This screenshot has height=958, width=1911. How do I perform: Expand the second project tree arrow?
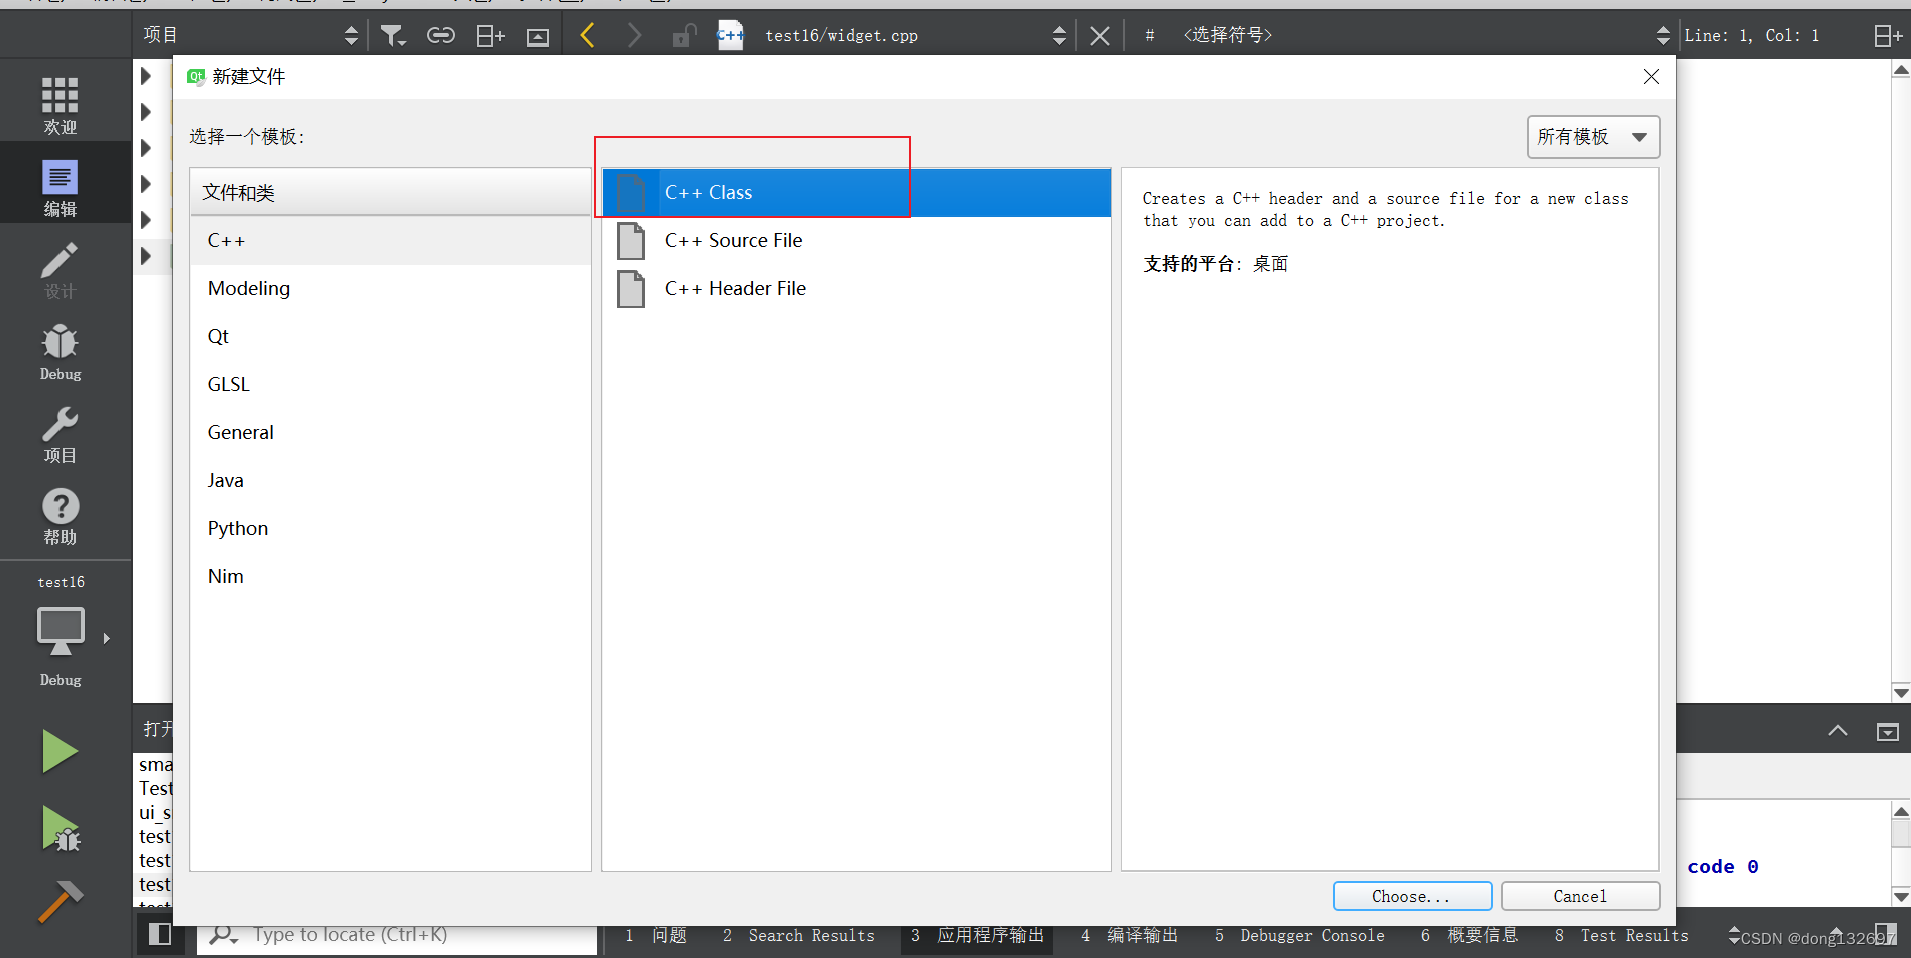146,112
